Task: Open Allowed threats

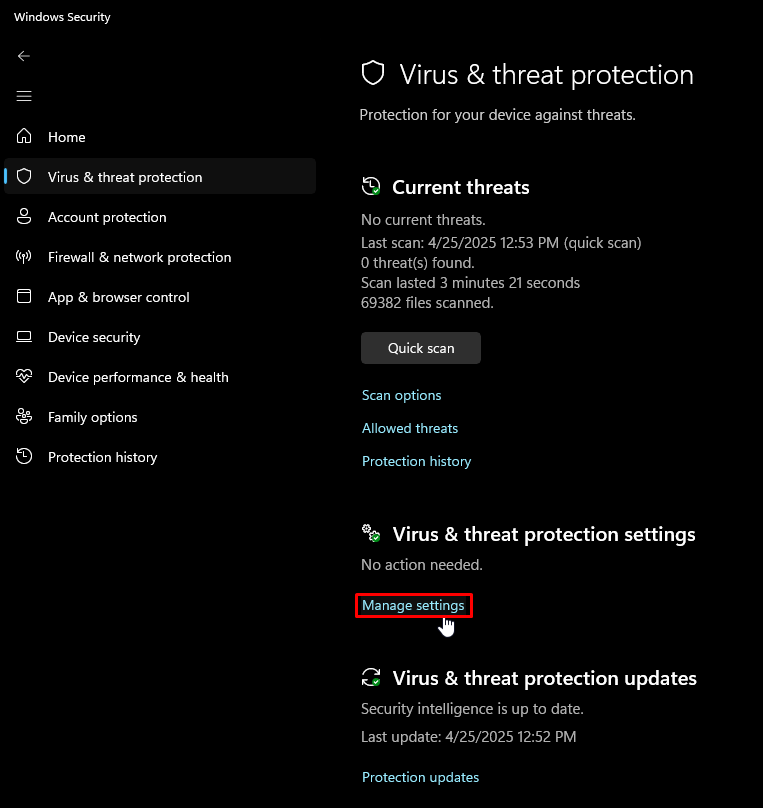Action: point(409,428)
